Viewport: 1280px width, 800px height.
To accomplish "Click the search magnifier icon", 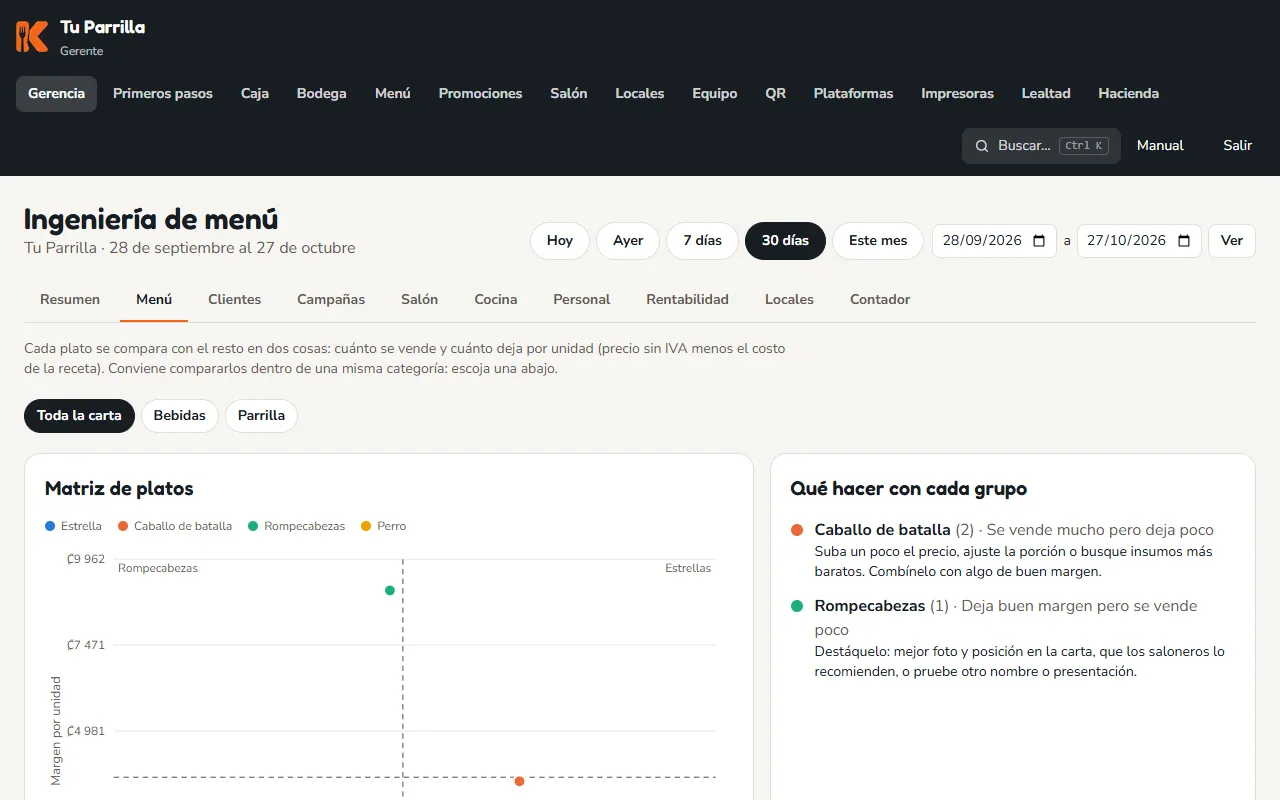I will [x=982, y=146].
